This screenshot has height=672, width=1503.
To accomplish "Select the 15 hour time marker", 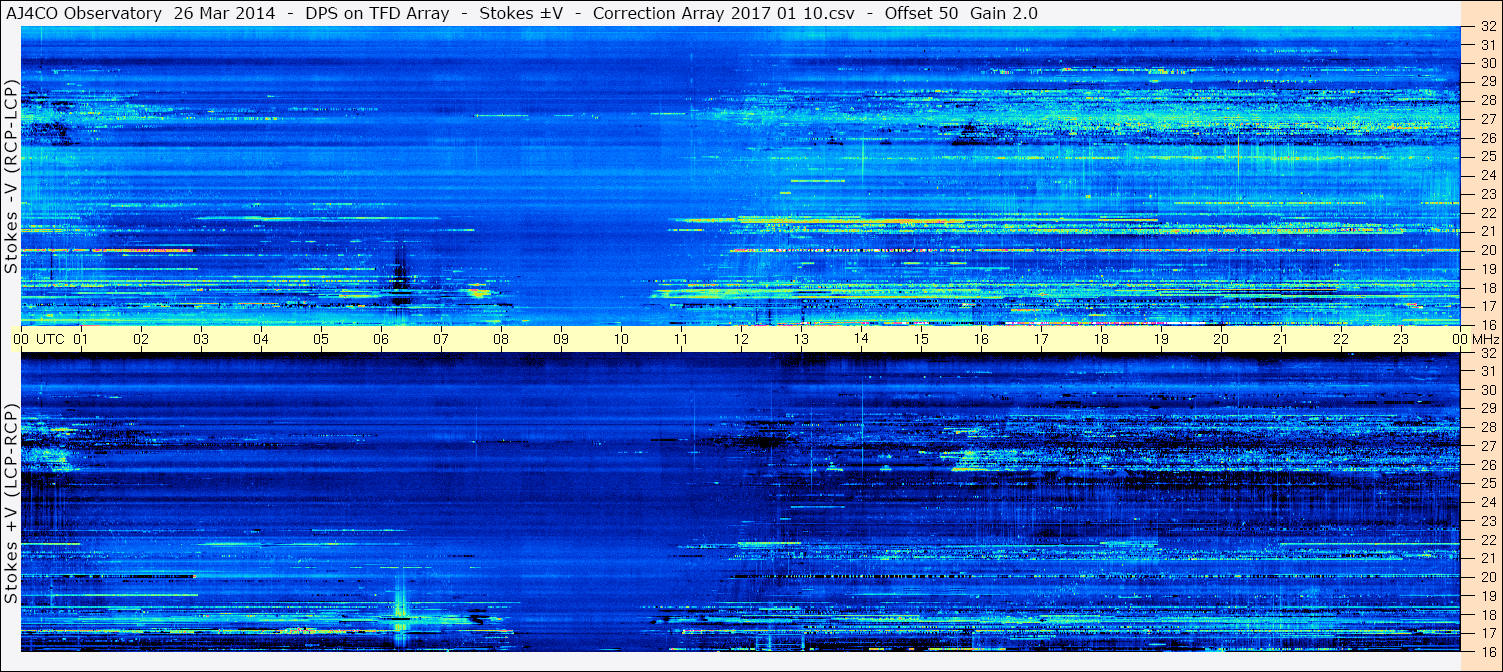I will click(921, 339).
